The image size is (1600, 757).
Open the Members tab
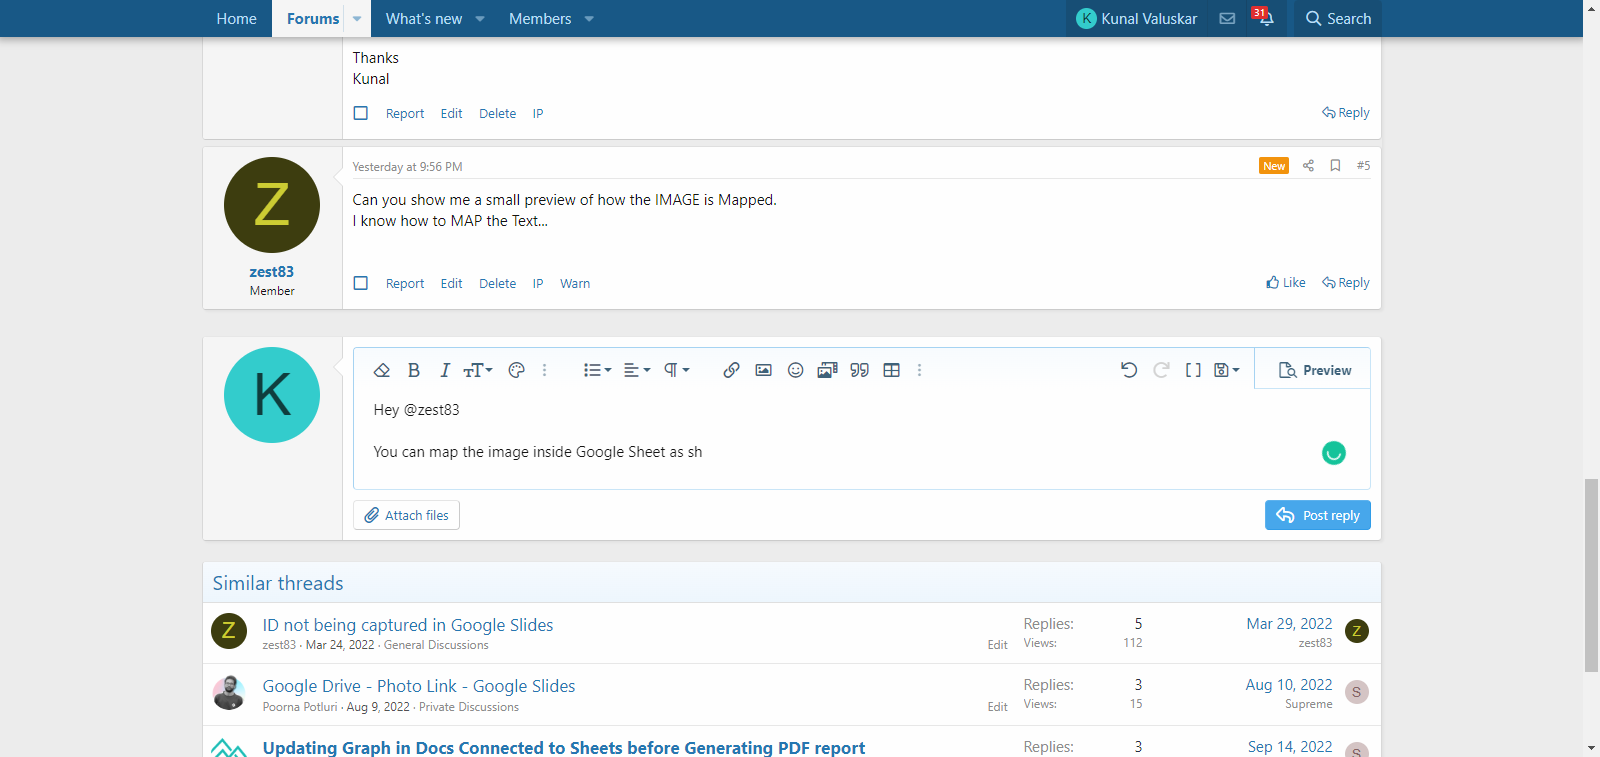[540, 18]
